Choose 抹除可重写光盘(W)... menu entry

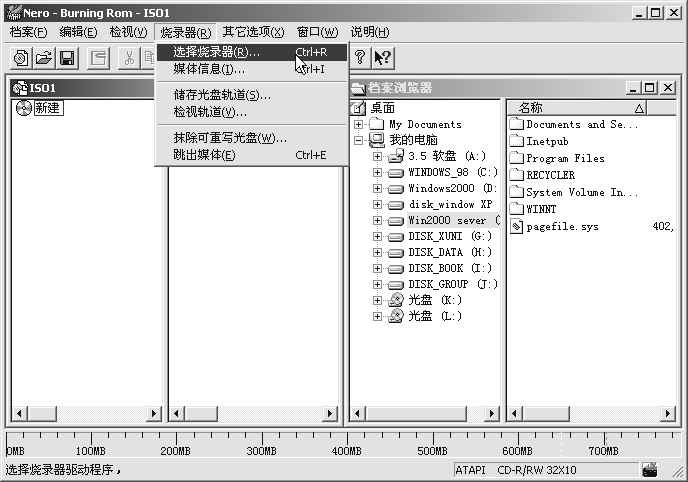pos(252,138)
